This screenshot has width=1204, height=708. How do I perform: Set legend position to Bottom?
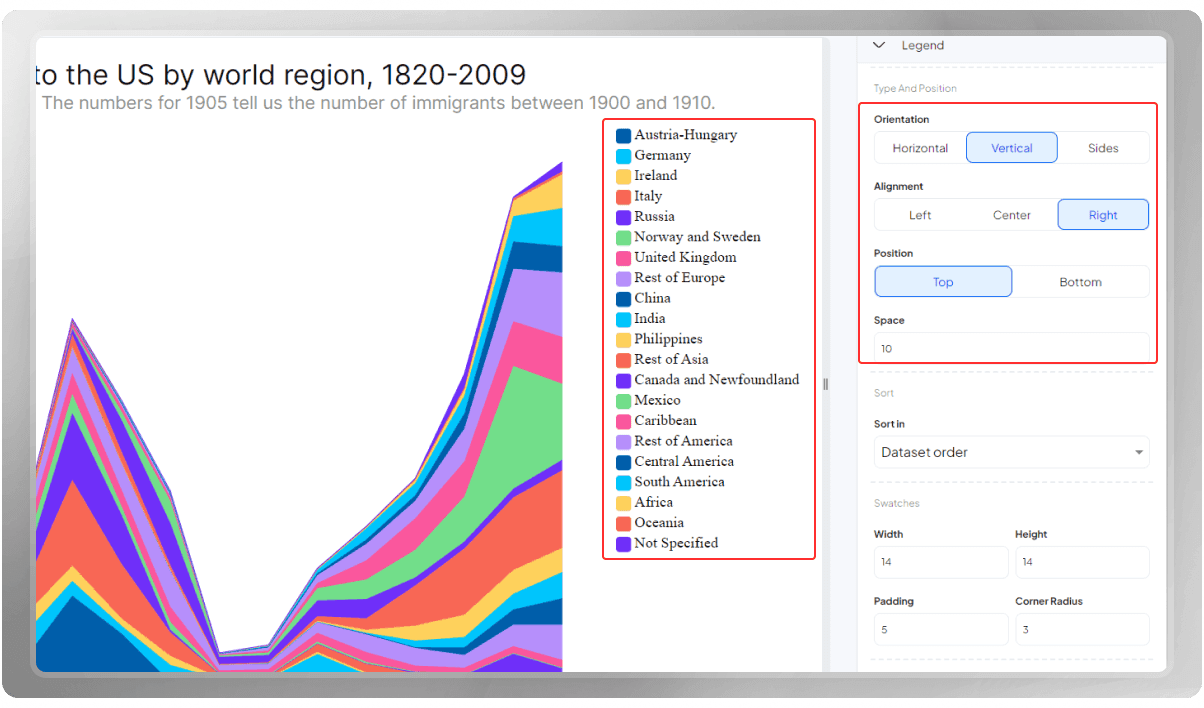point(1080,282)
